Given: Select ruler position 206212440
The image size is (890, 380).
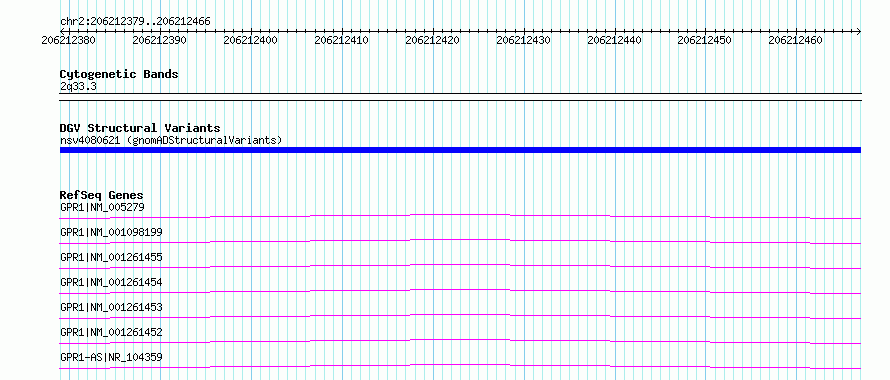Looking at the screenshot, I should (x=615, y=40).
